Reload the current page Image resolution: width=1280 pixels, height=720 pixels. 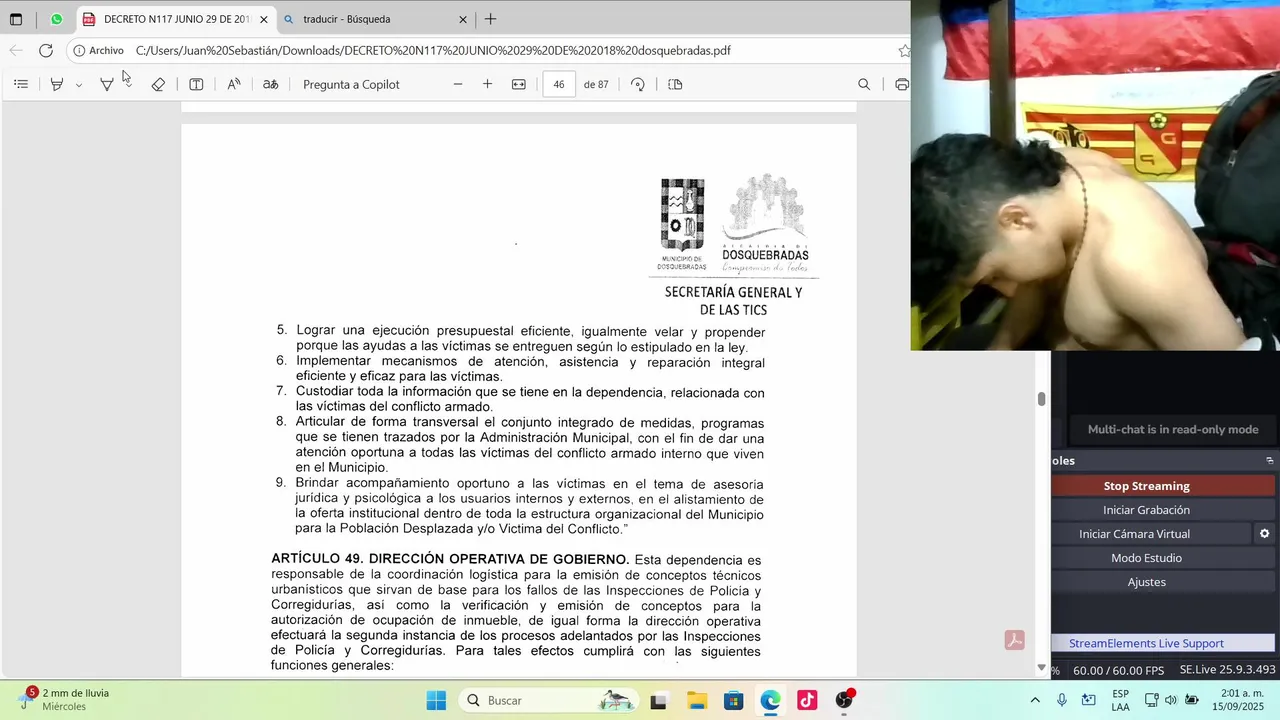pyautogui.click(x=46, y=50)
